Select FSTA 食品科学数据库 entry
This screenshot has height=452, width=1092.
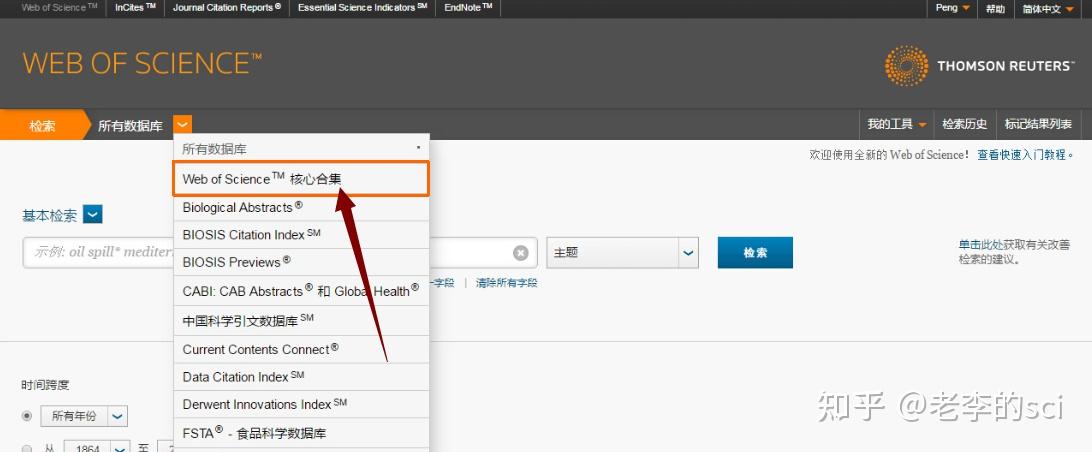301,433
